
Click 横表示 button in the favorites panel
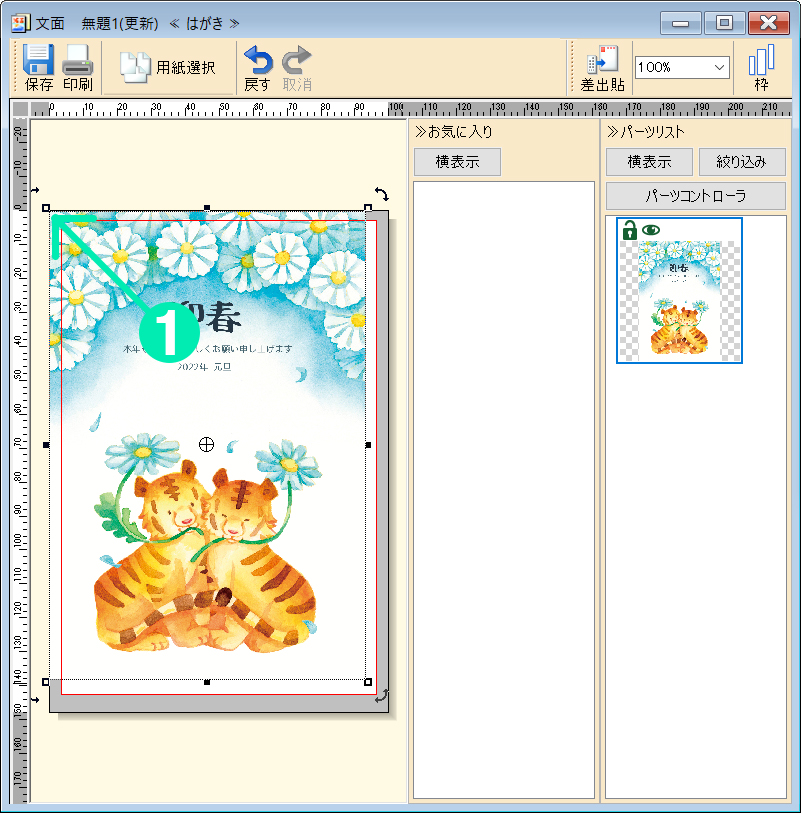(457, 162)
